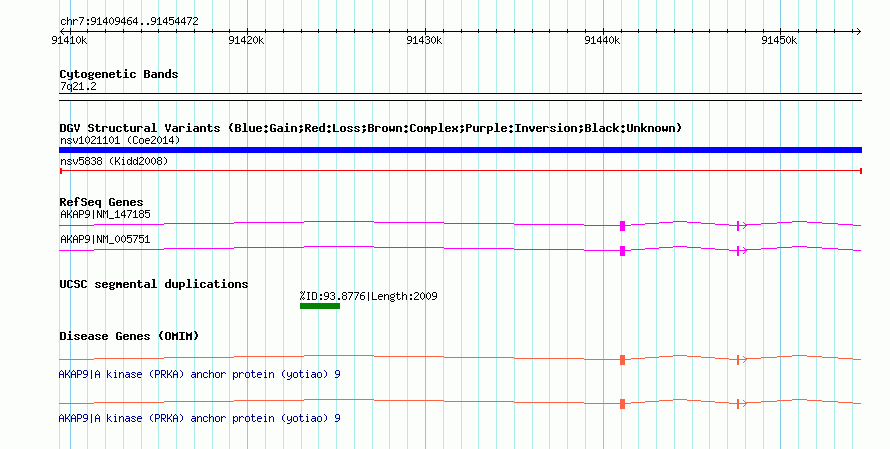Click the 91420k ruler tick label

click(x=246, y=40)
